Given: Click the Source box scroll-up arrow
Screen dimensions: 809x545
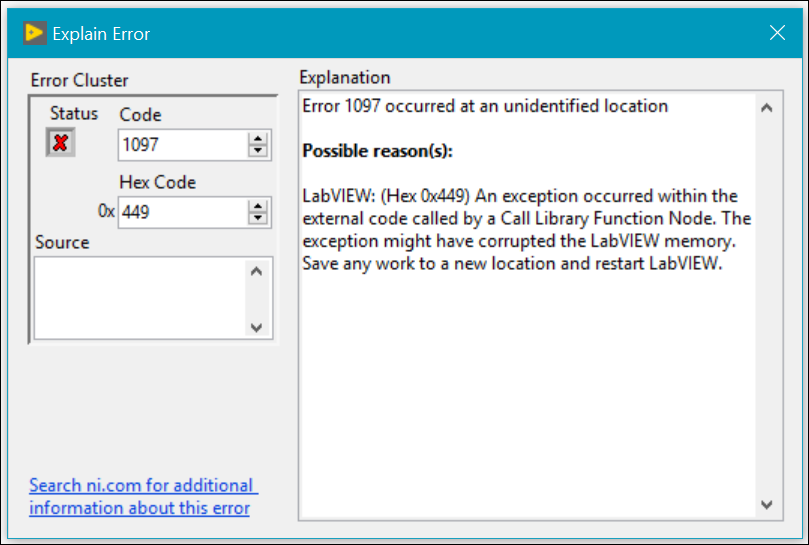Looking at the screenshot, I should point(256,271).
